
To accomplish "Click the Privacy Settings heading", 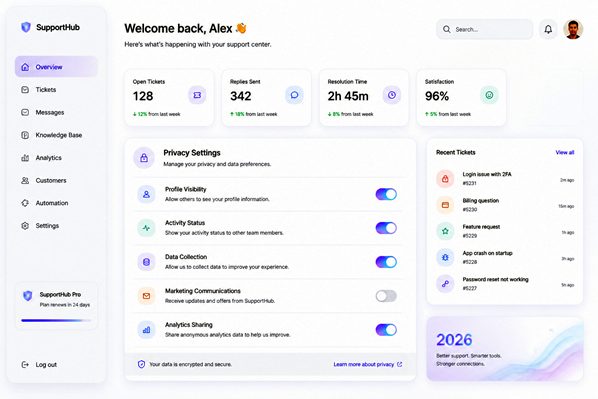I will click(192, 153).
